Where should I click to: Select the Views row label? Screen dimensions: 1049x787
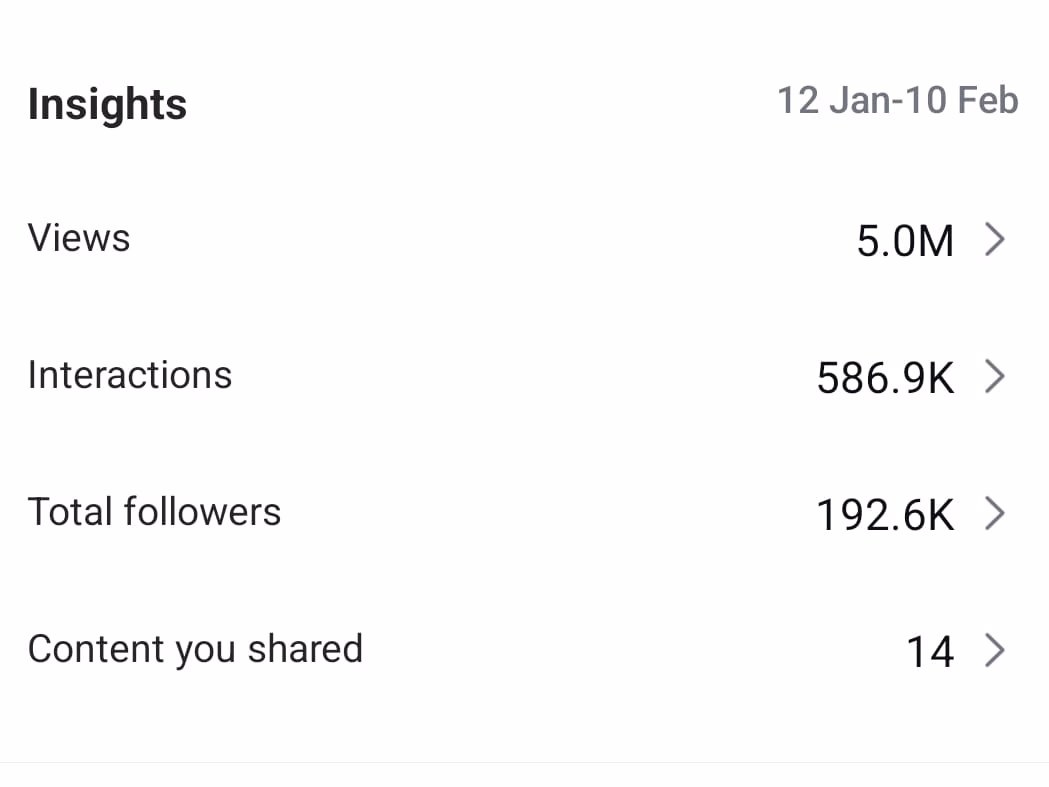click(79, 238)
